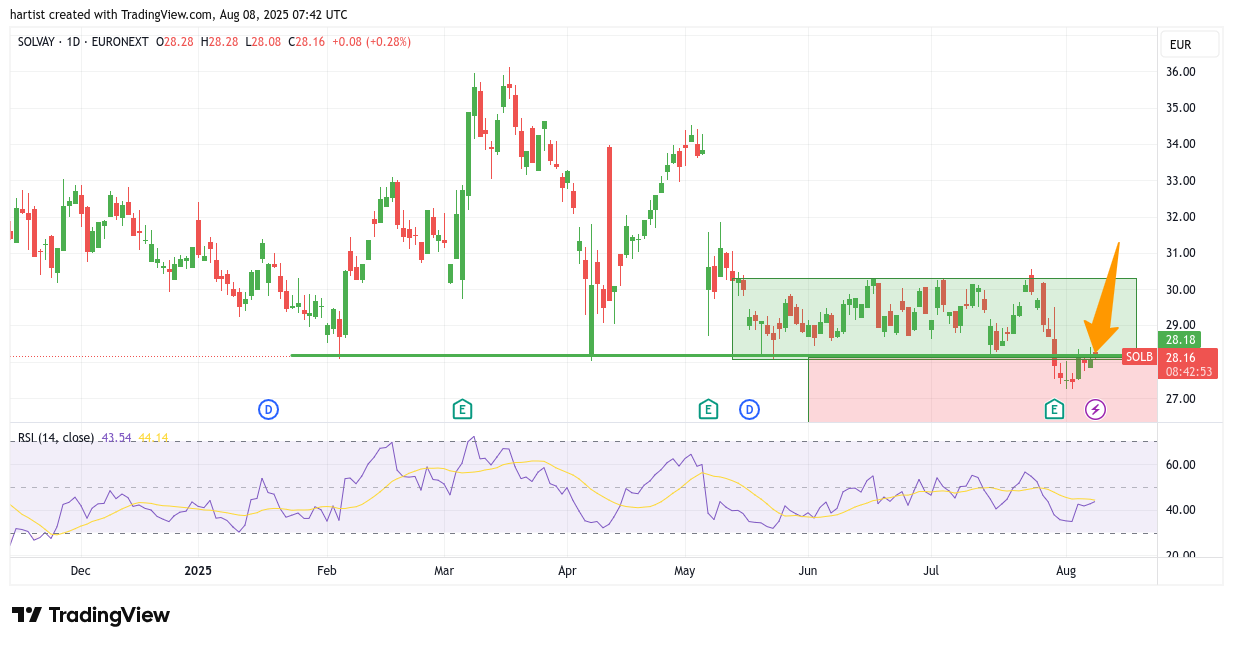Click the Feb label on time axis
This screenshot has height=645, width=1233.
coord(326,571)
